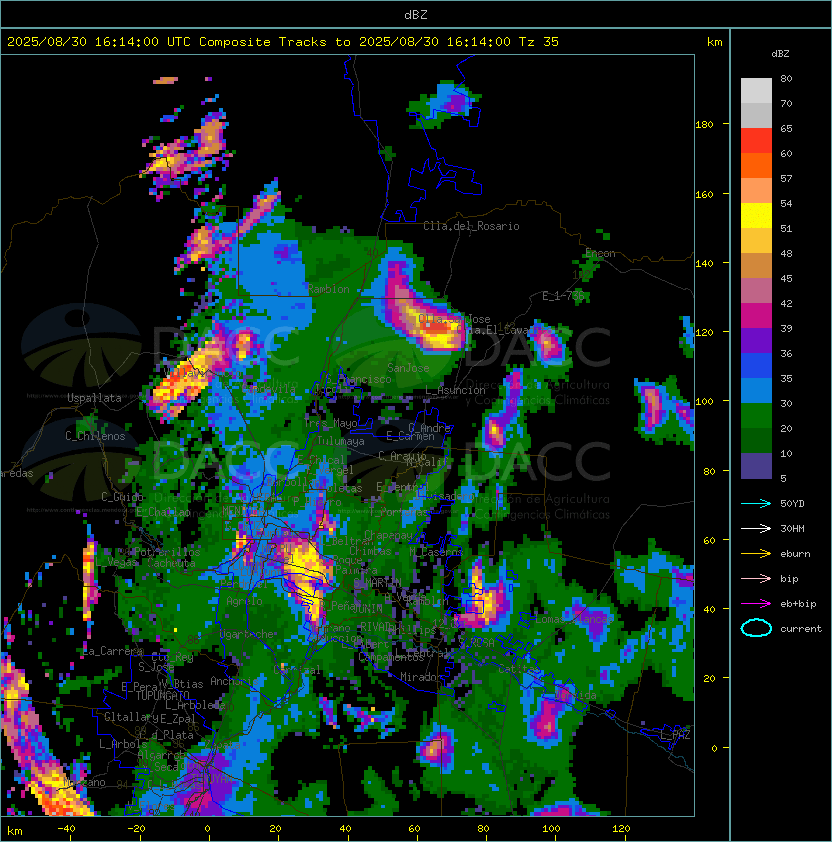Click the 'Chapanay' map label
The height and width of the screenshot is (842, 832).
(x=388, y=535)
